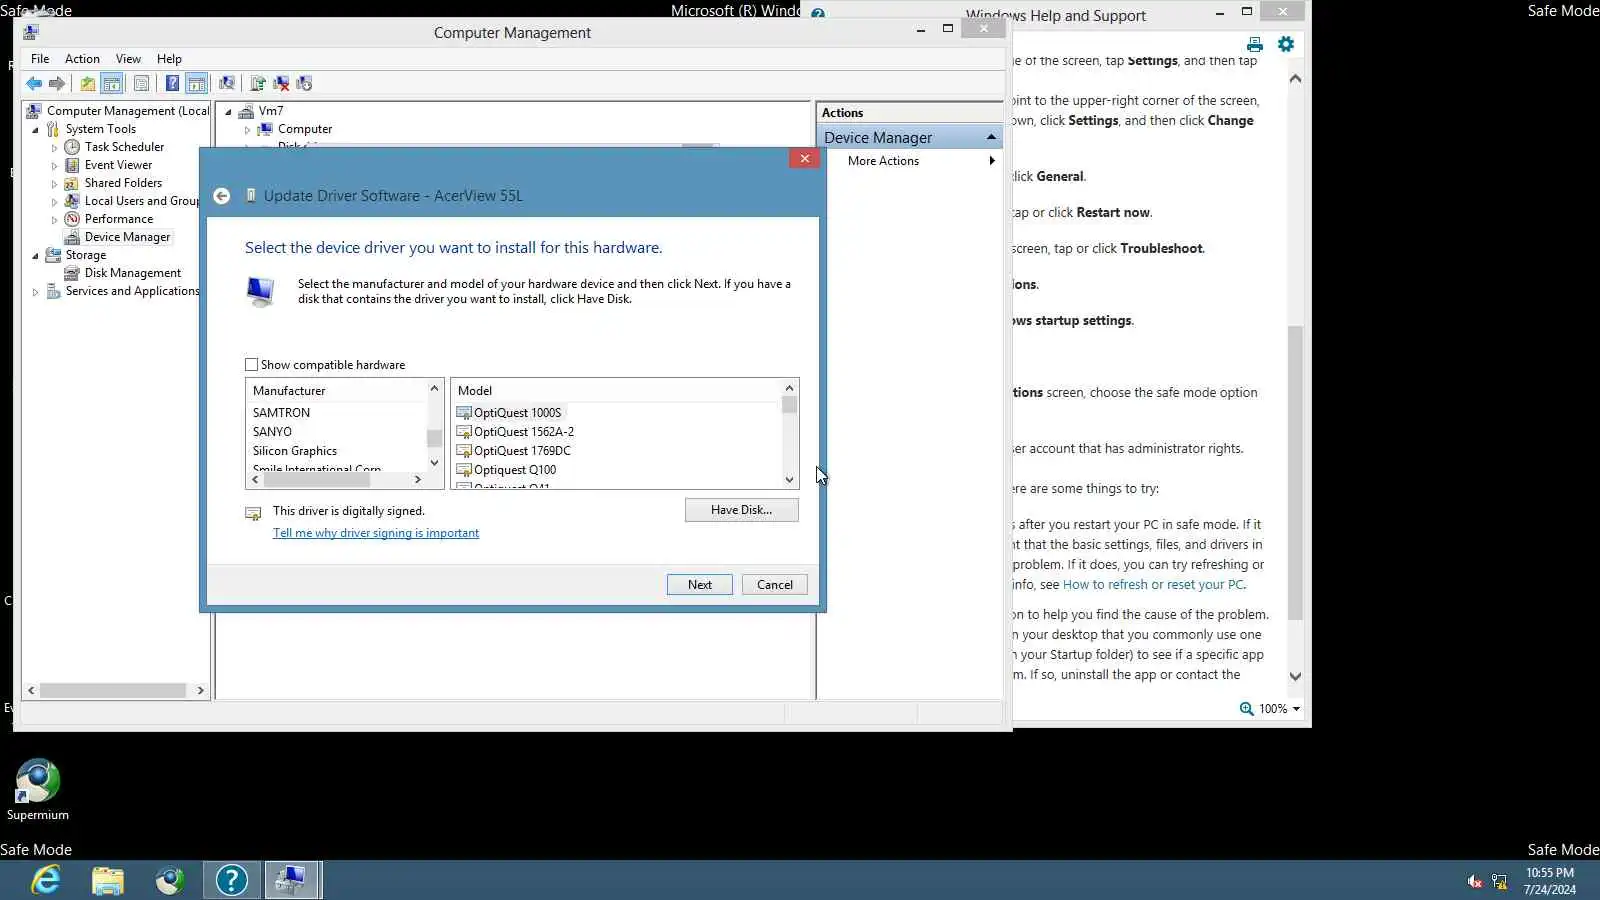Click the Back arrow in Computer Management toolbar
The width and height of the screenshot is (1600, 900).
click(34, 84)
